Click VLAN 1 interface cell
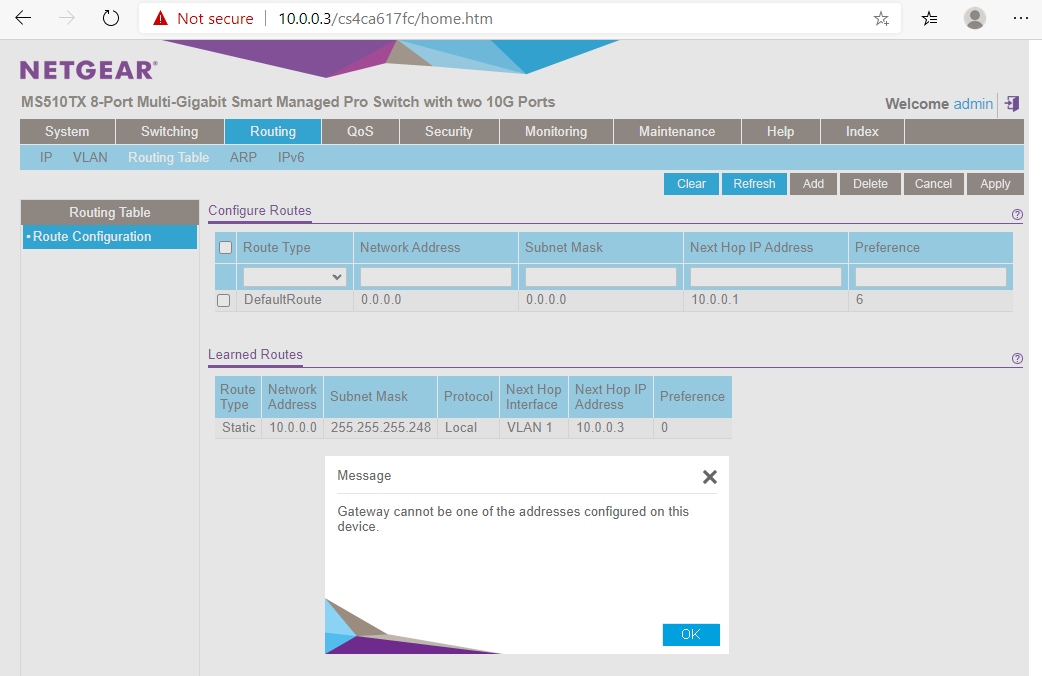Image resolution: width=1042 pixels, height=676 pixels. [x=530, y=427]
